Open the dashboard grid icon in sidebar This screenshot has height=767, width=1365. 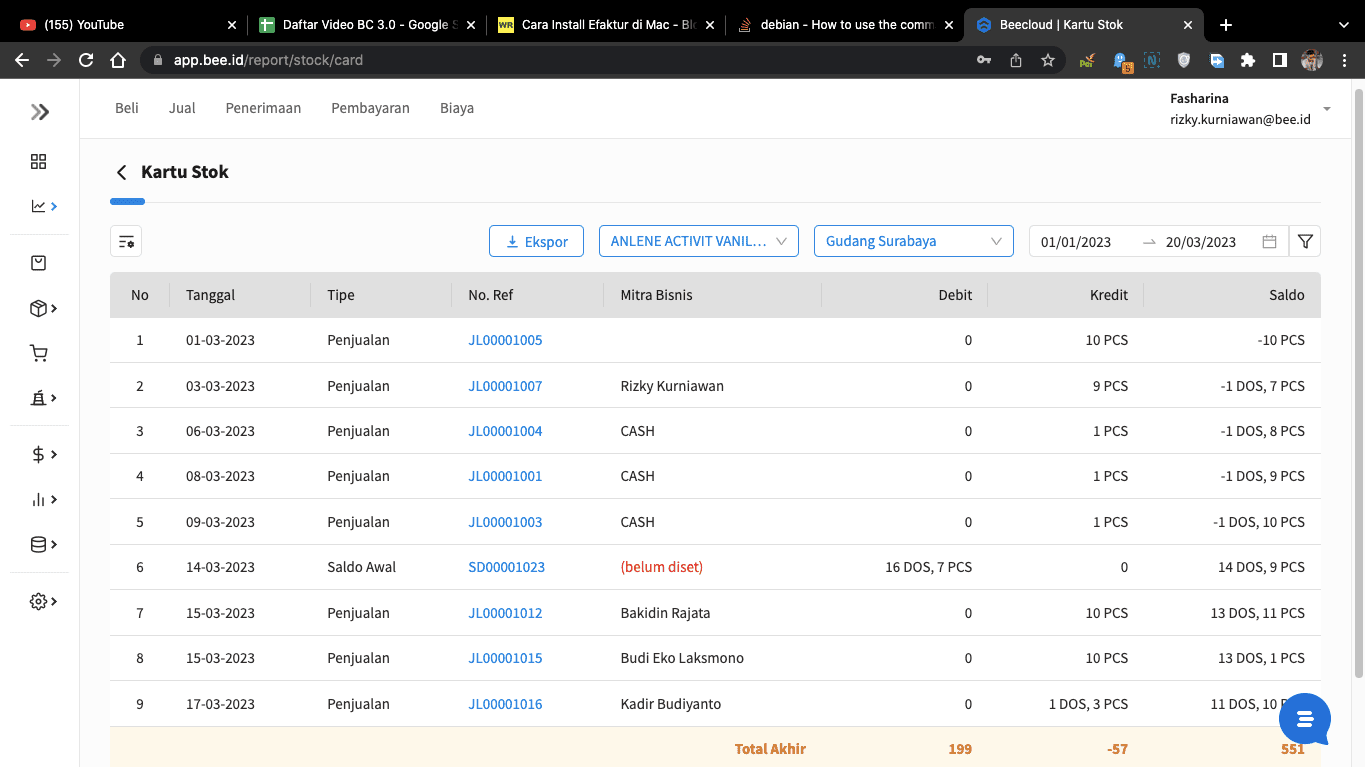39,162
